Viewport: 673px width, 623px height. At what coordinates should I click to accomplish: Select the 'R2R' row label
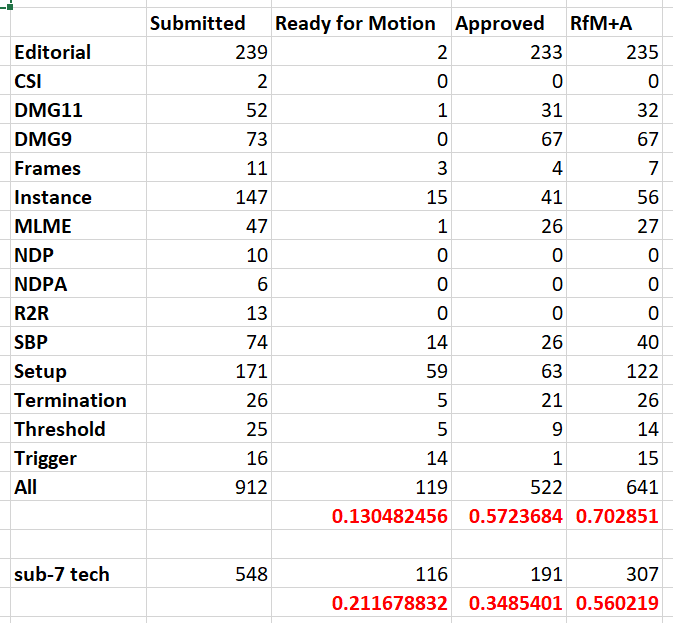[x=79, y=312]
